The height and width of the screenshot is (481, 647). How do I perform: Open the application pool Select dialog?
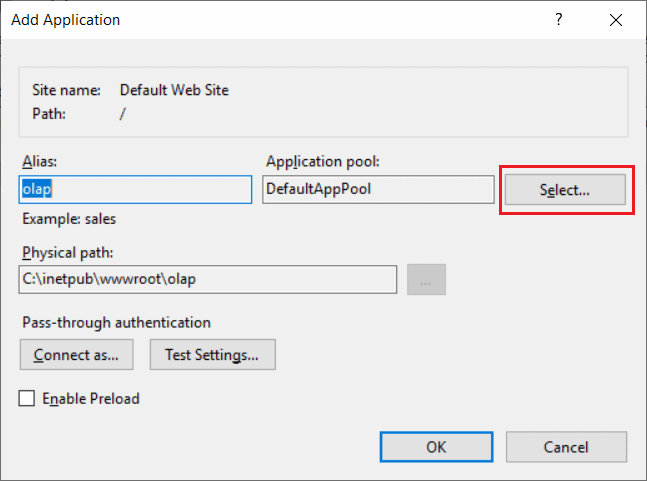pos(565,190)
